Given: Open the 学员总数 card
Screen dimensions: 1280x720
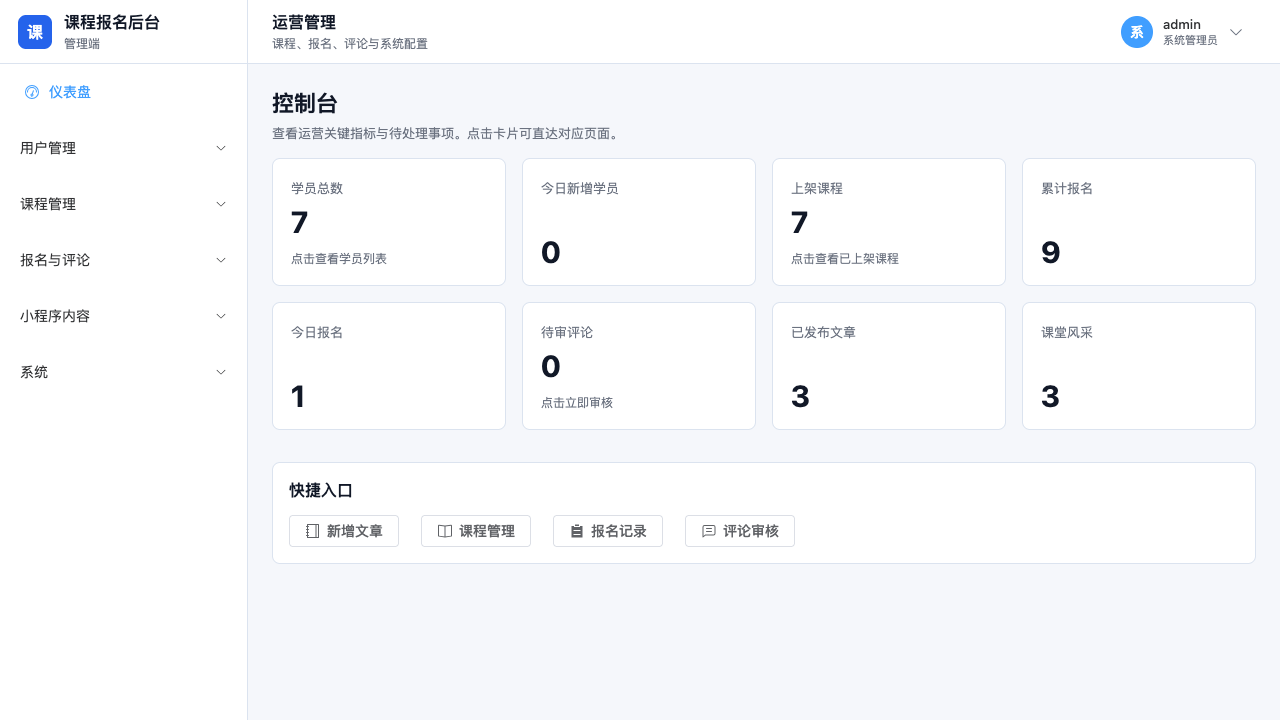Looking at the screenshot, I should click(x=389, y=222).
